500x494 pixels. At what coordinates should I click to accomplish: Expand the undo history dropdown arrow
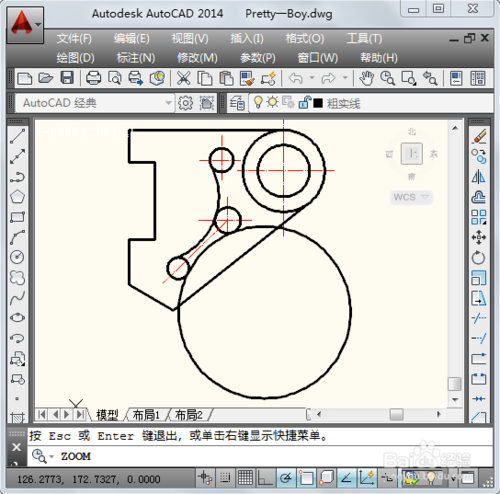point(312,78)
